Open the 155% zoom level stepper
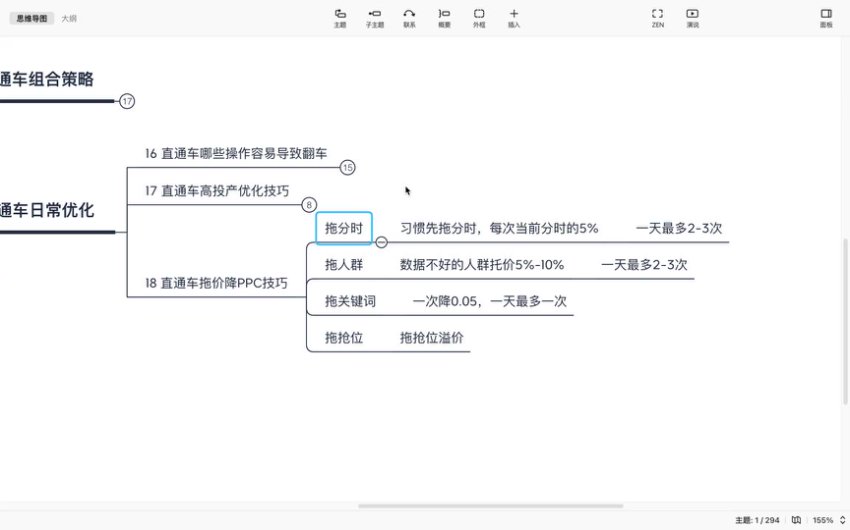The height and width of the screenshot is (530, 850). [842, 520]
